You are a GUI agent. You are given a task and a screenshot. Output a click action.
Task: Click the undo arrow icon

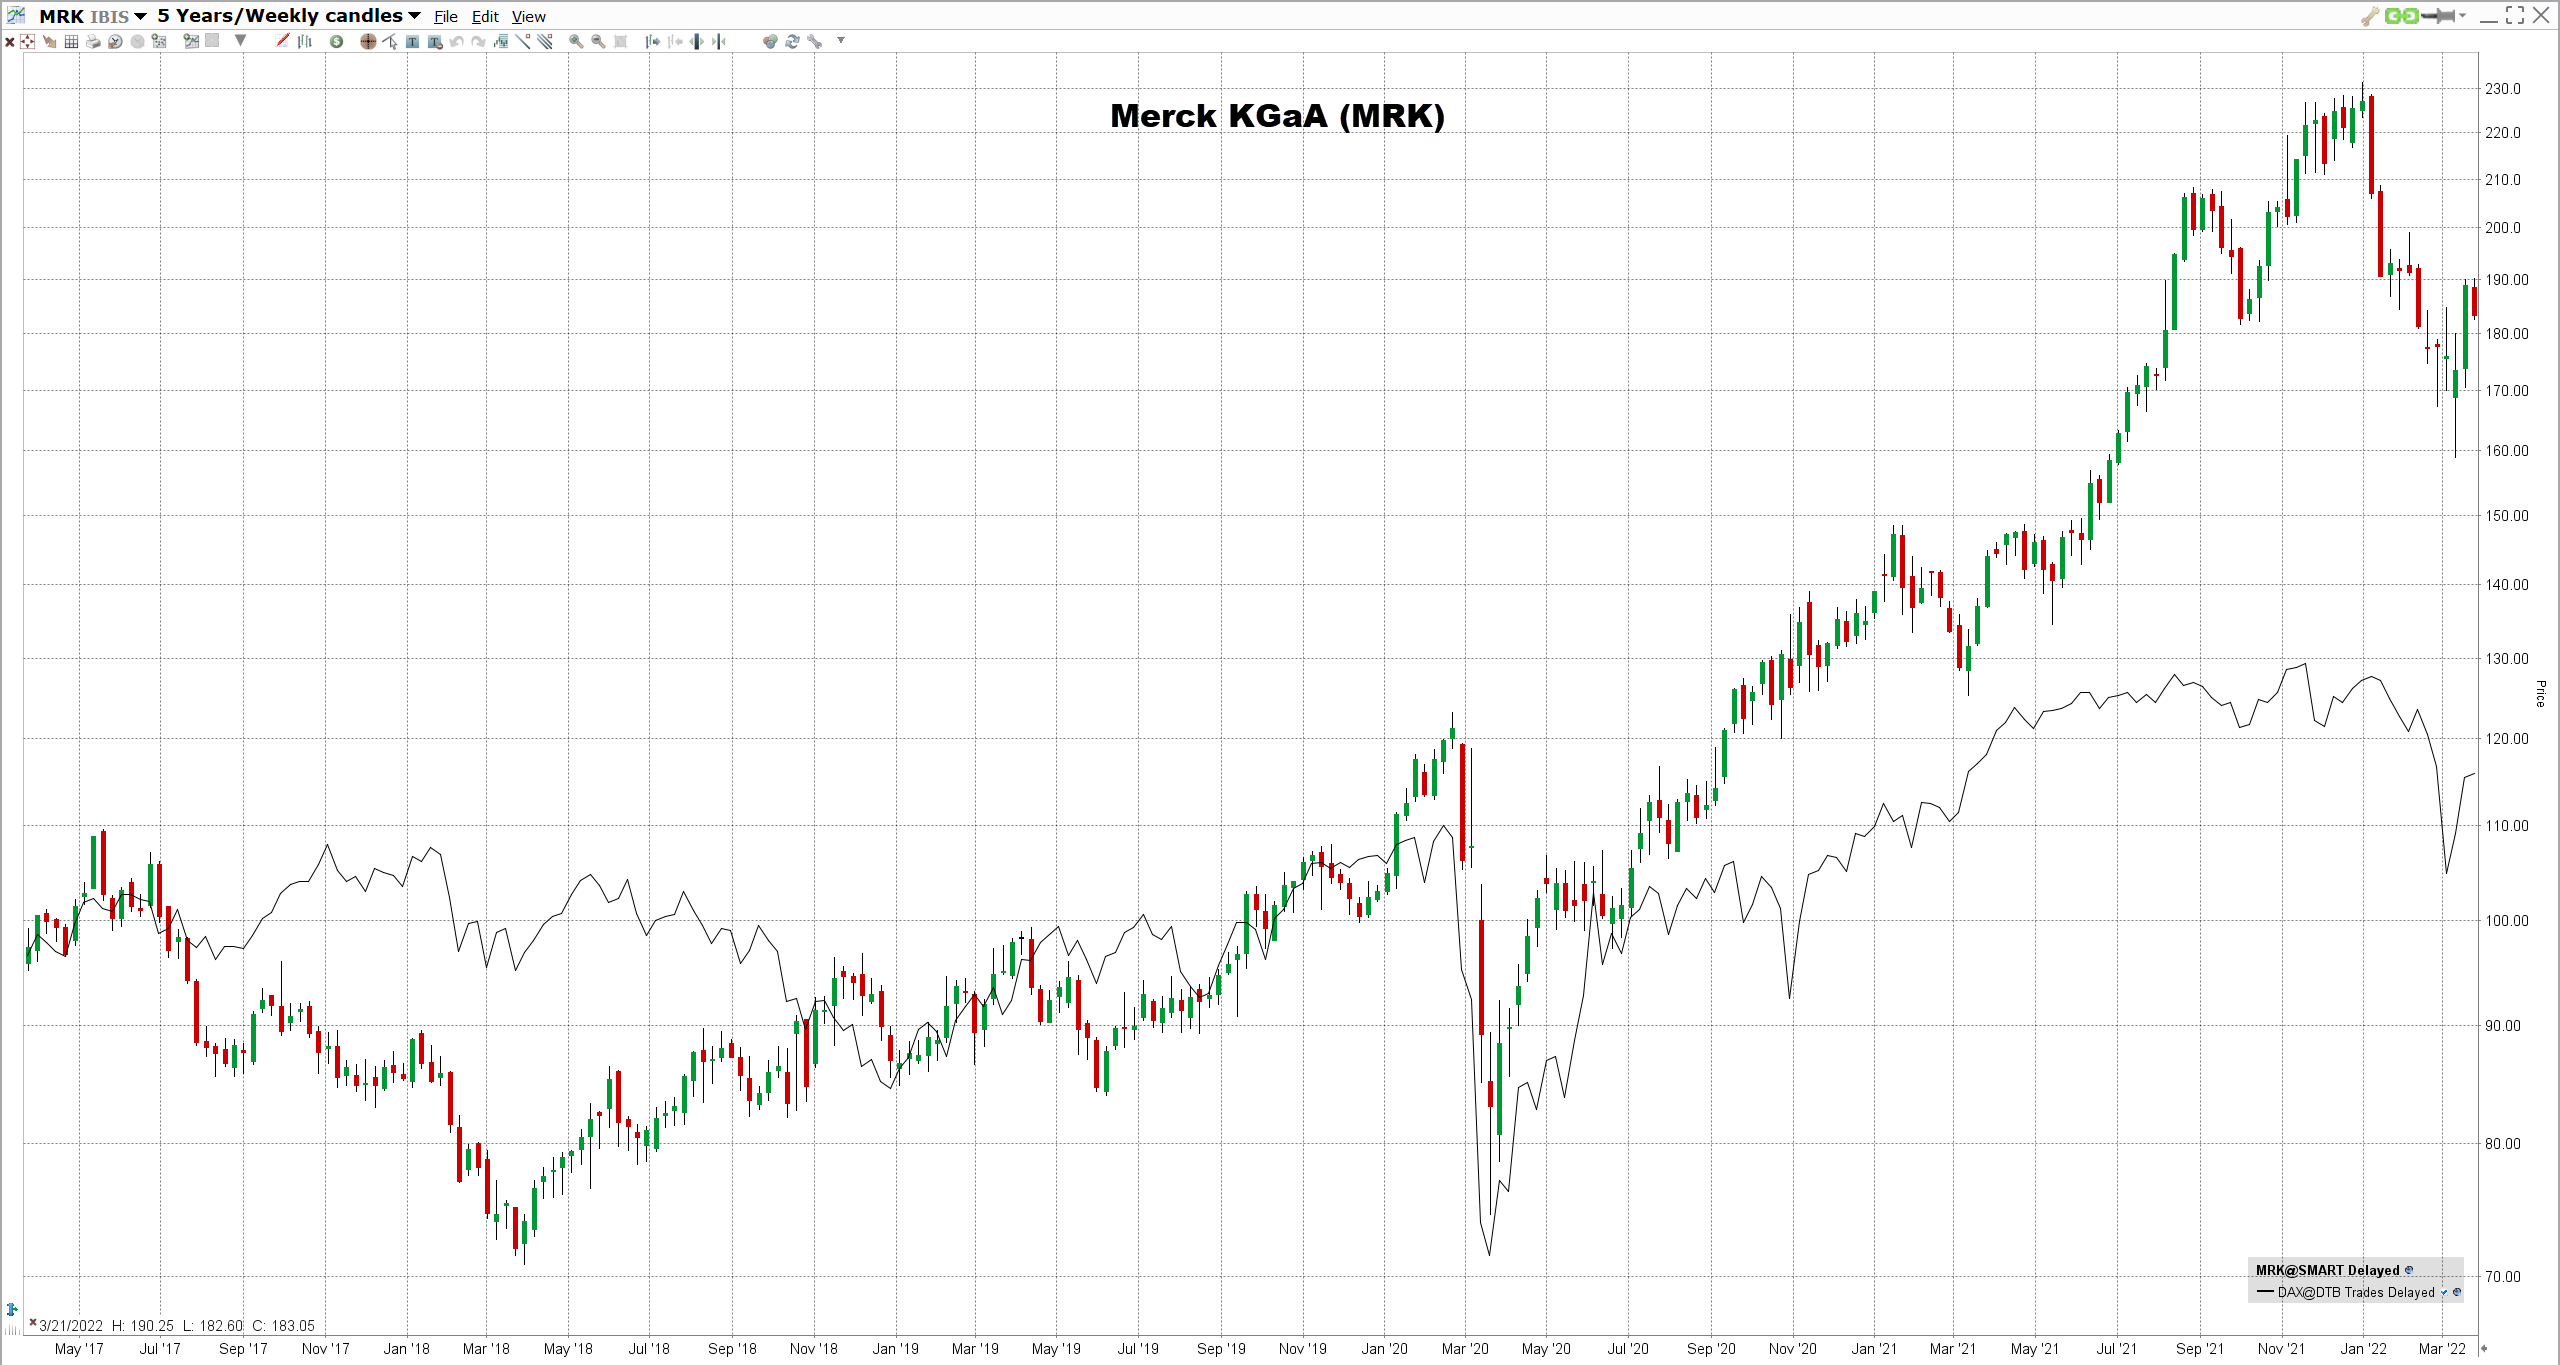tap(456, 42)
